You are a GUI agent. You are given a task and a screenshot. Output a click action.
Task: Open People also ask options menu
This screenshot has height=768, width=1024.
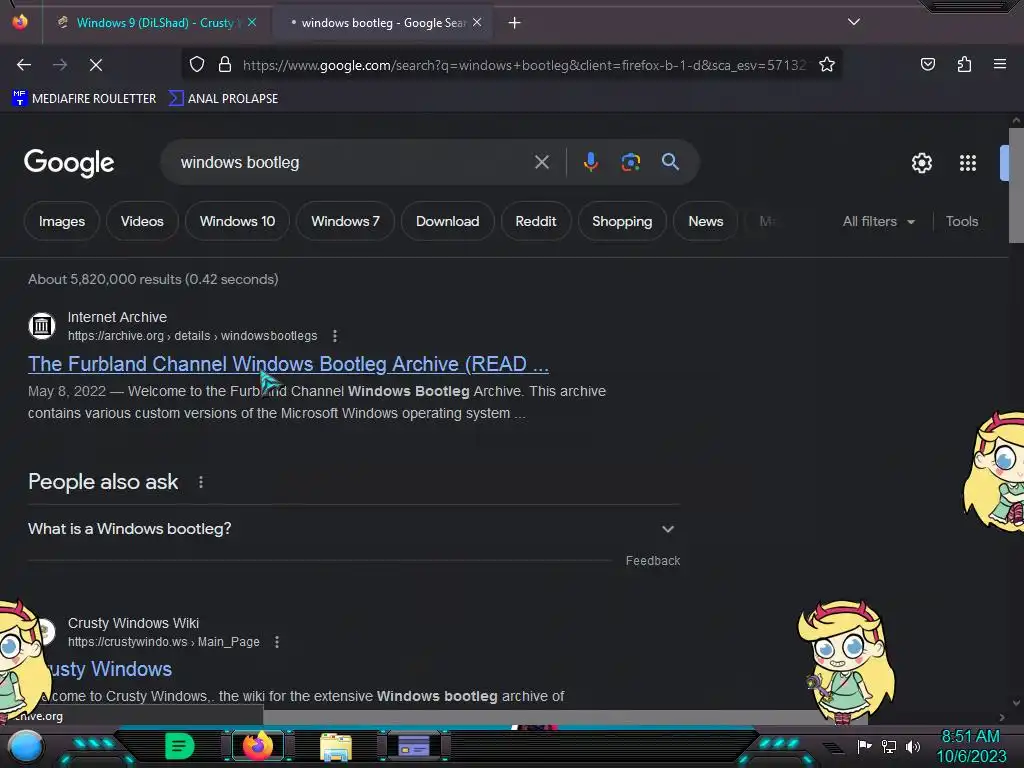200,482
